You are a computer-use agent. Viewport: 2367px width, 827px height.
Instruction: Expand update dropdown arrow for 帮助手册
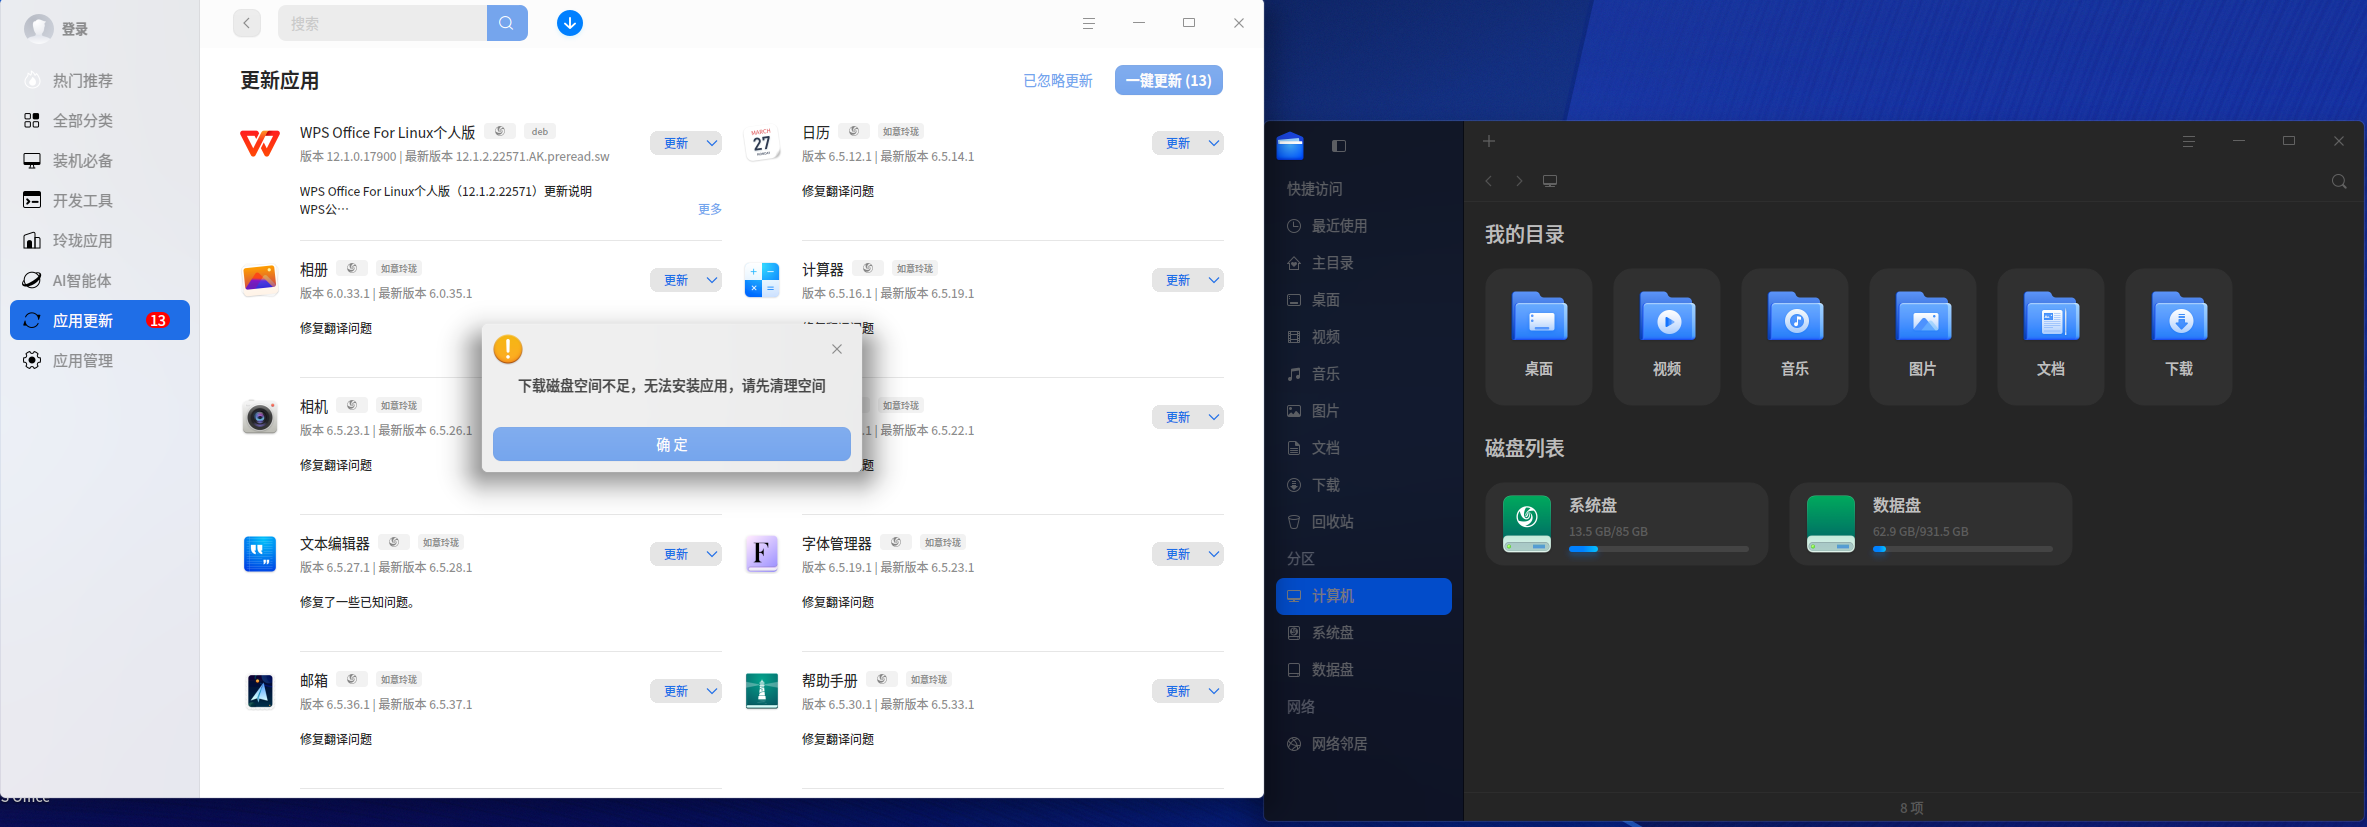[1214, 691]
